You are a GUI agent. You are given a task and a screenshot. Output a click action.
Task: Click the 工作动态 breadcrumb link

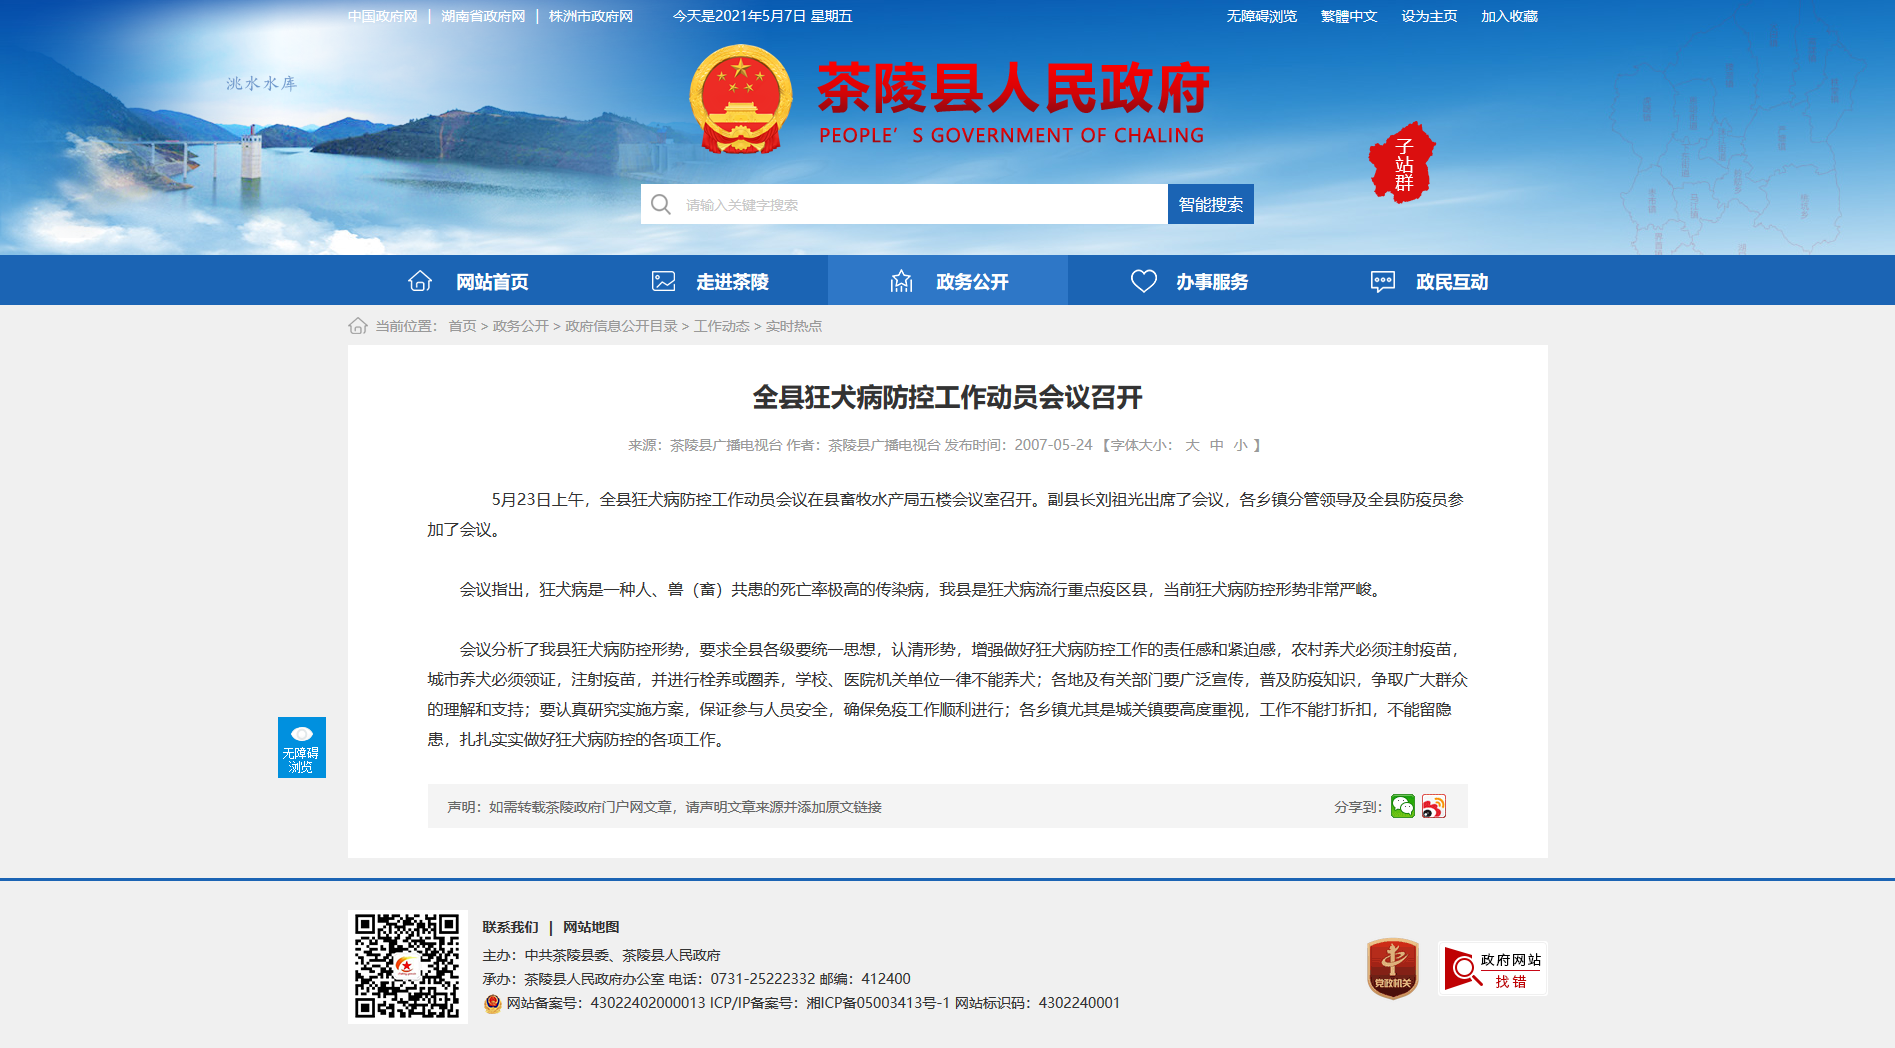(x=721, y=326)
